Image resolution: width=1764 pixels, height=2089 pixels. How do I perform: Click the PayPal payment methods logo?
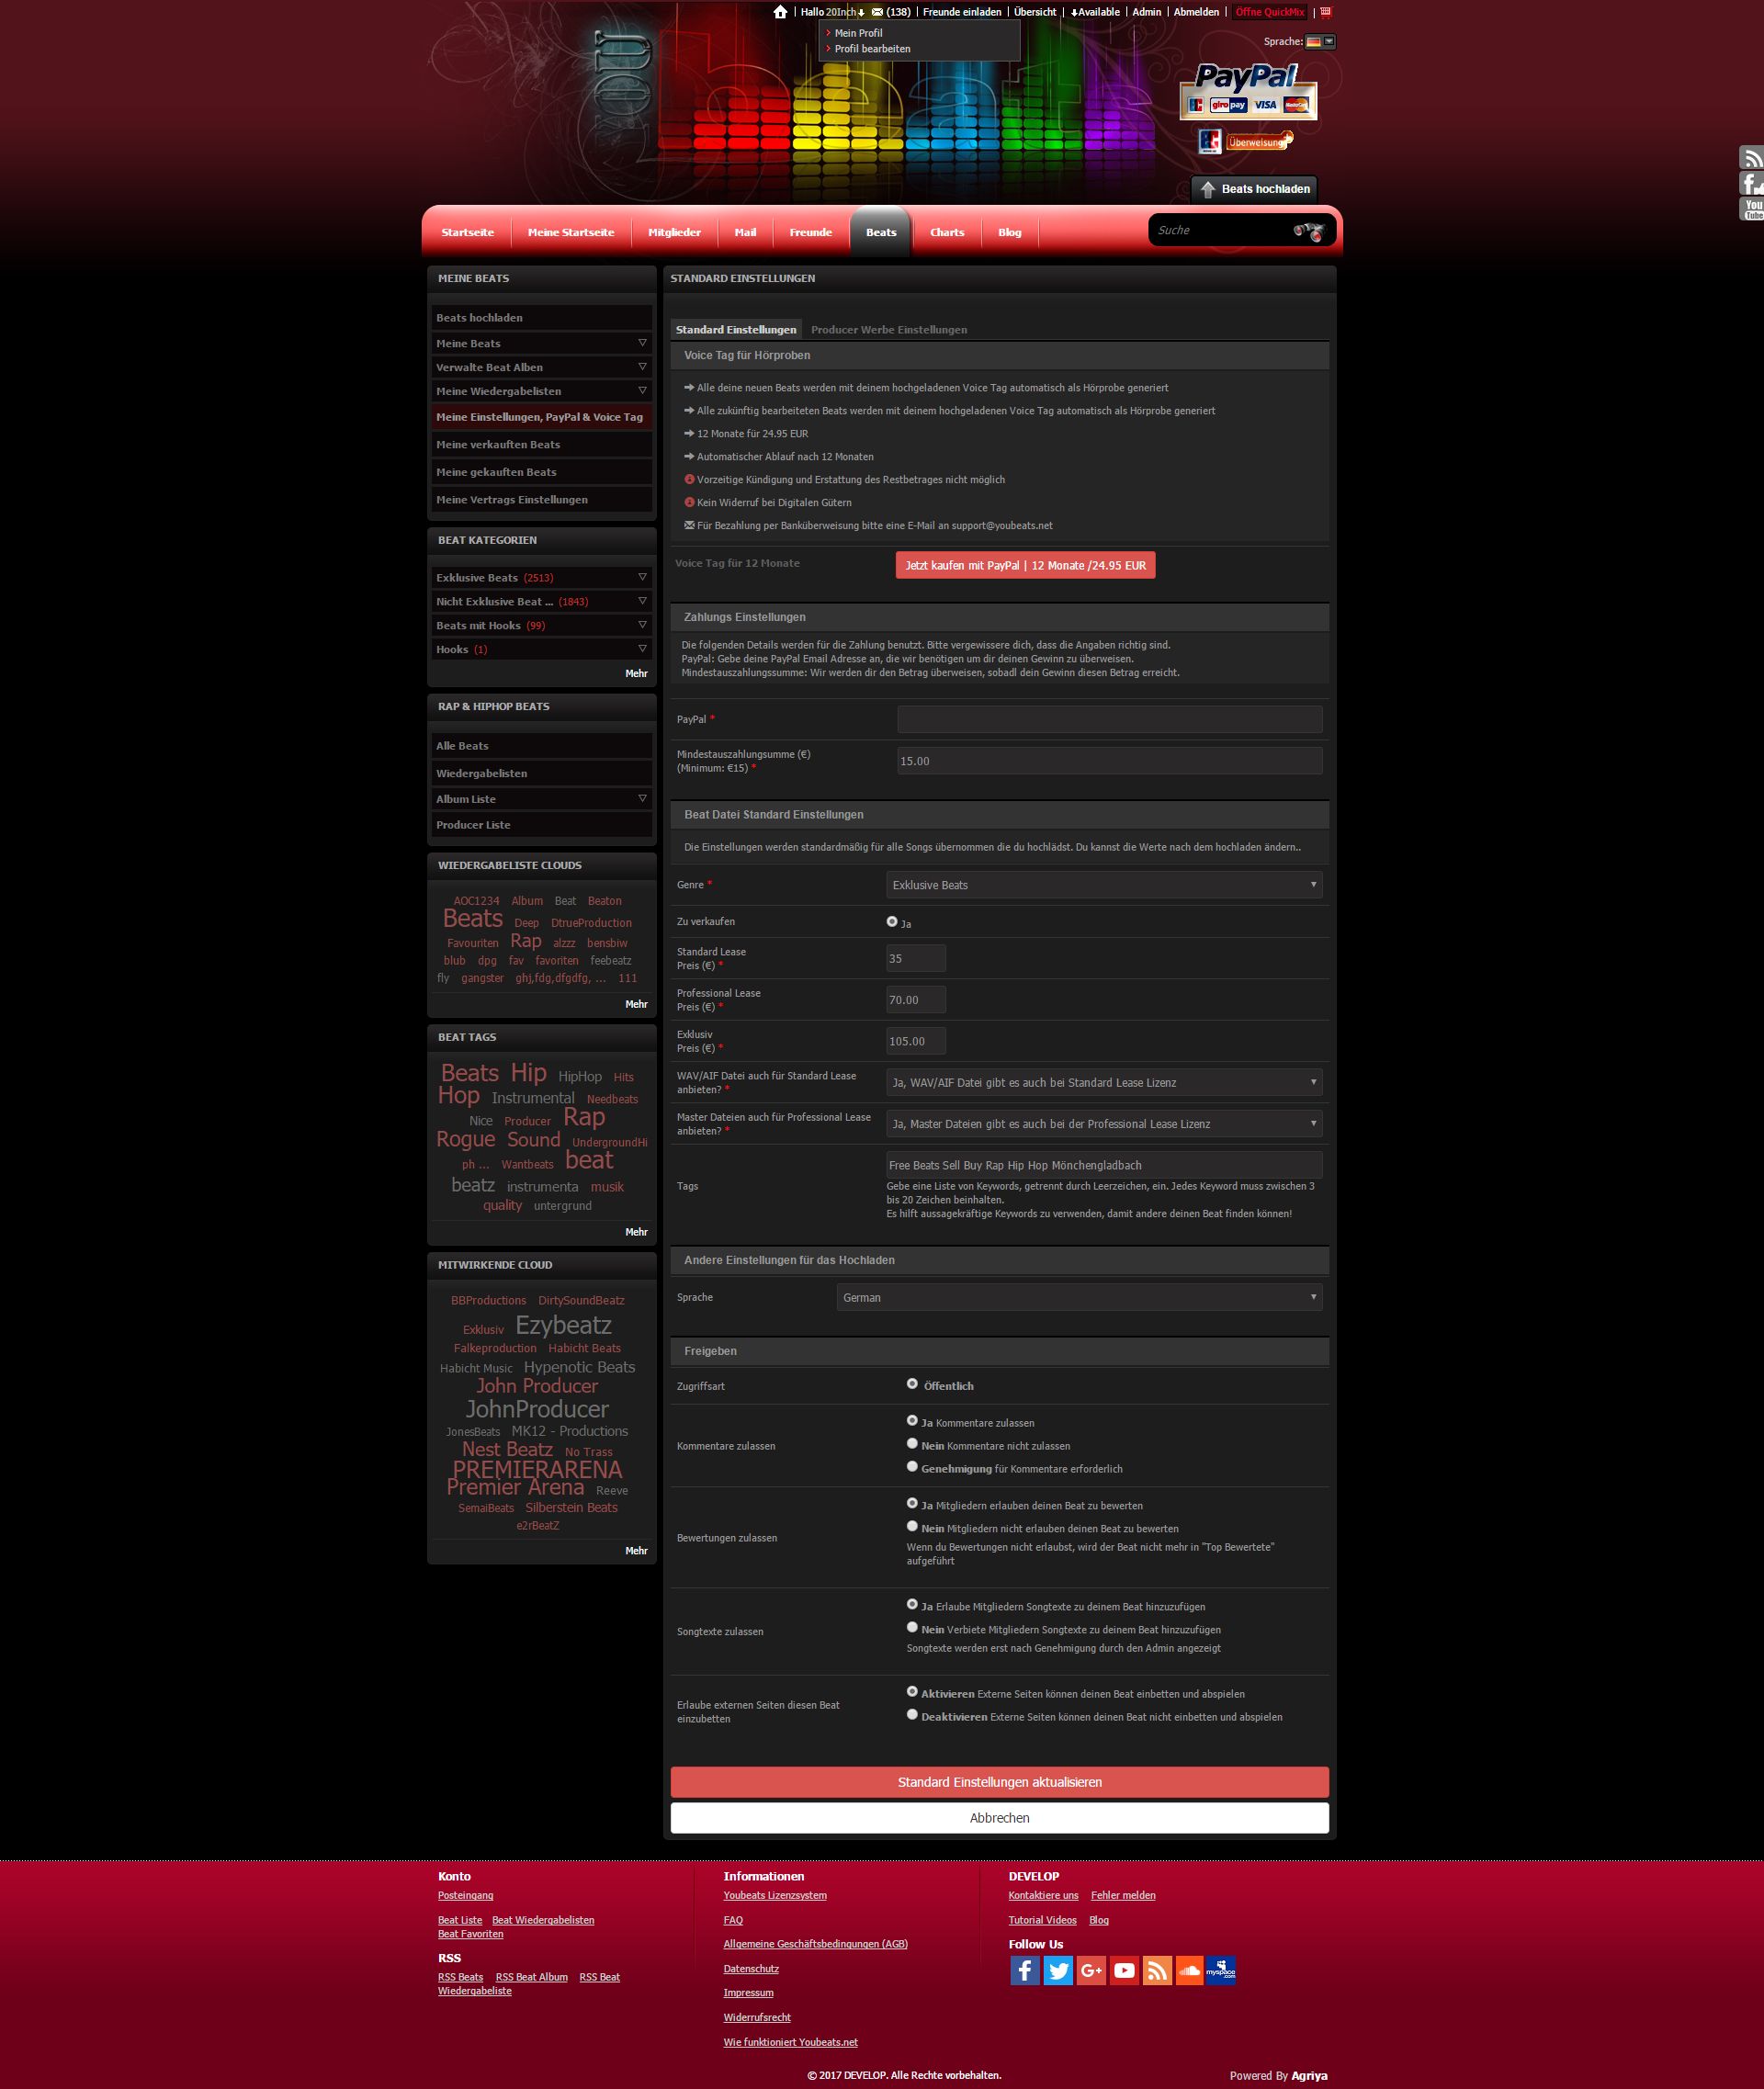click(x=1248, y=92)
